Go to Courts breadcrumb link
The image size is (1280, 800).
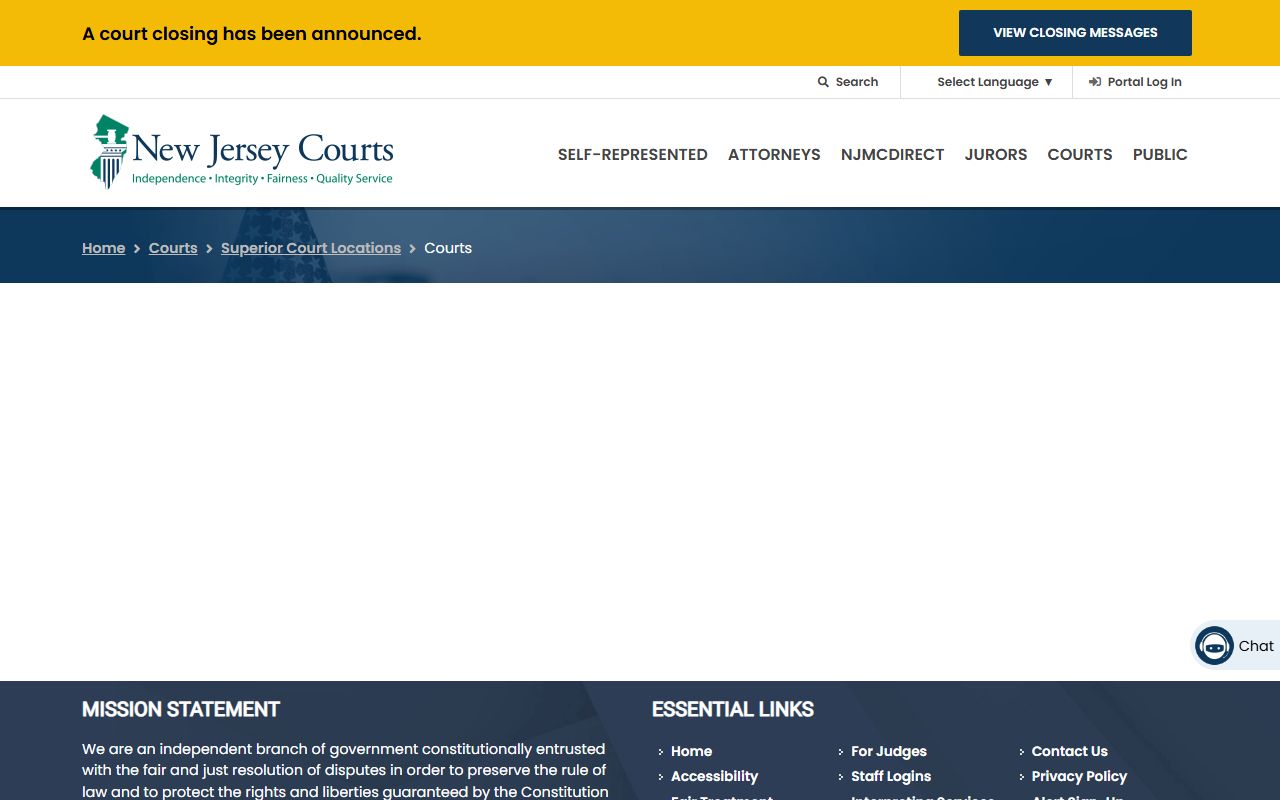pyautogui.click(x=173, y=248)
